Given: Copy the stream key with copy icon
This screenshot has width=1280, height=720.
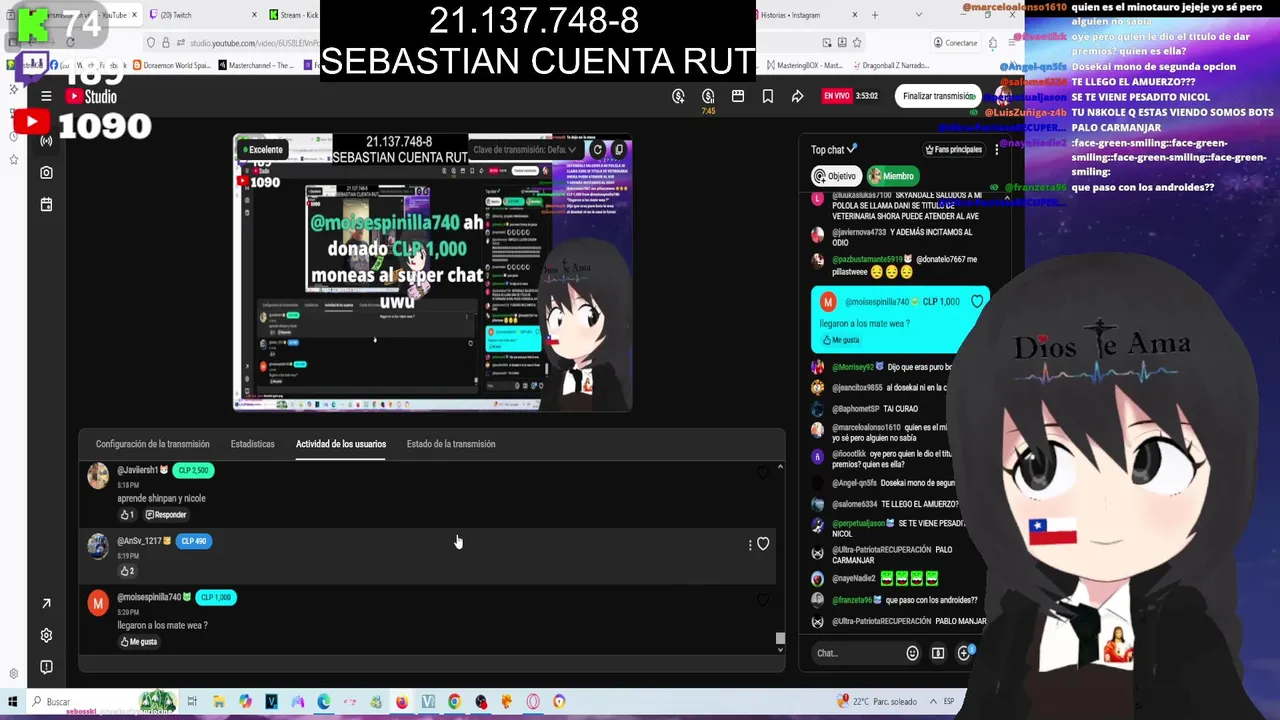Looking at the screenshot, I should tap(619, 150).
